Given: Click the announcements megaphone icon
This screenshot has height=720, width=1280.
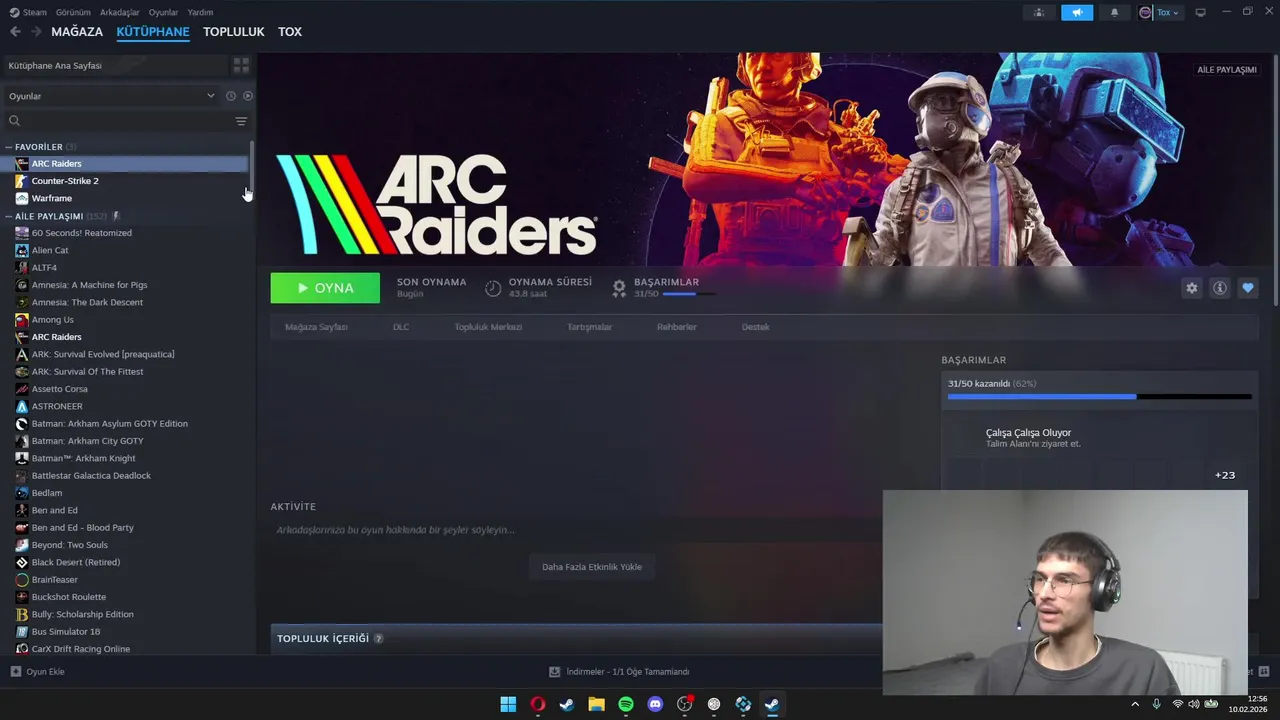Looking at the screenshot, I should coord(1077,13).
